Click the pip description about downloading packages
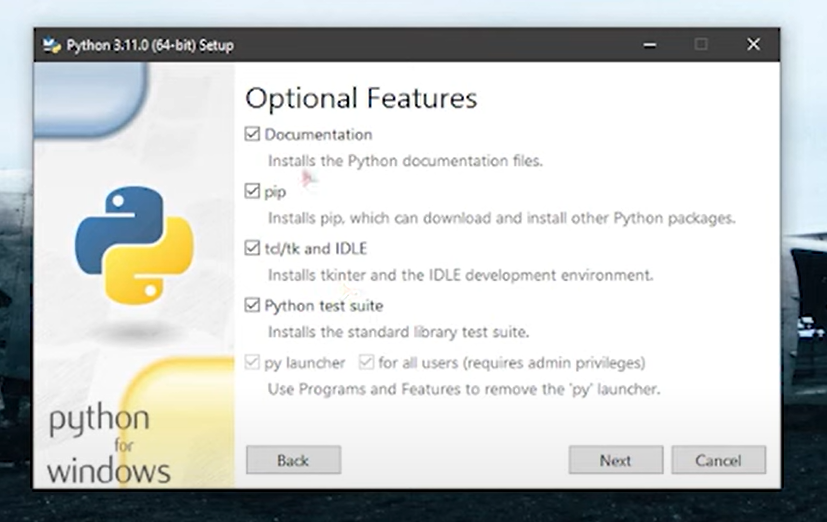Viewport: 827px width, 522px height. [x=502, y=218]
